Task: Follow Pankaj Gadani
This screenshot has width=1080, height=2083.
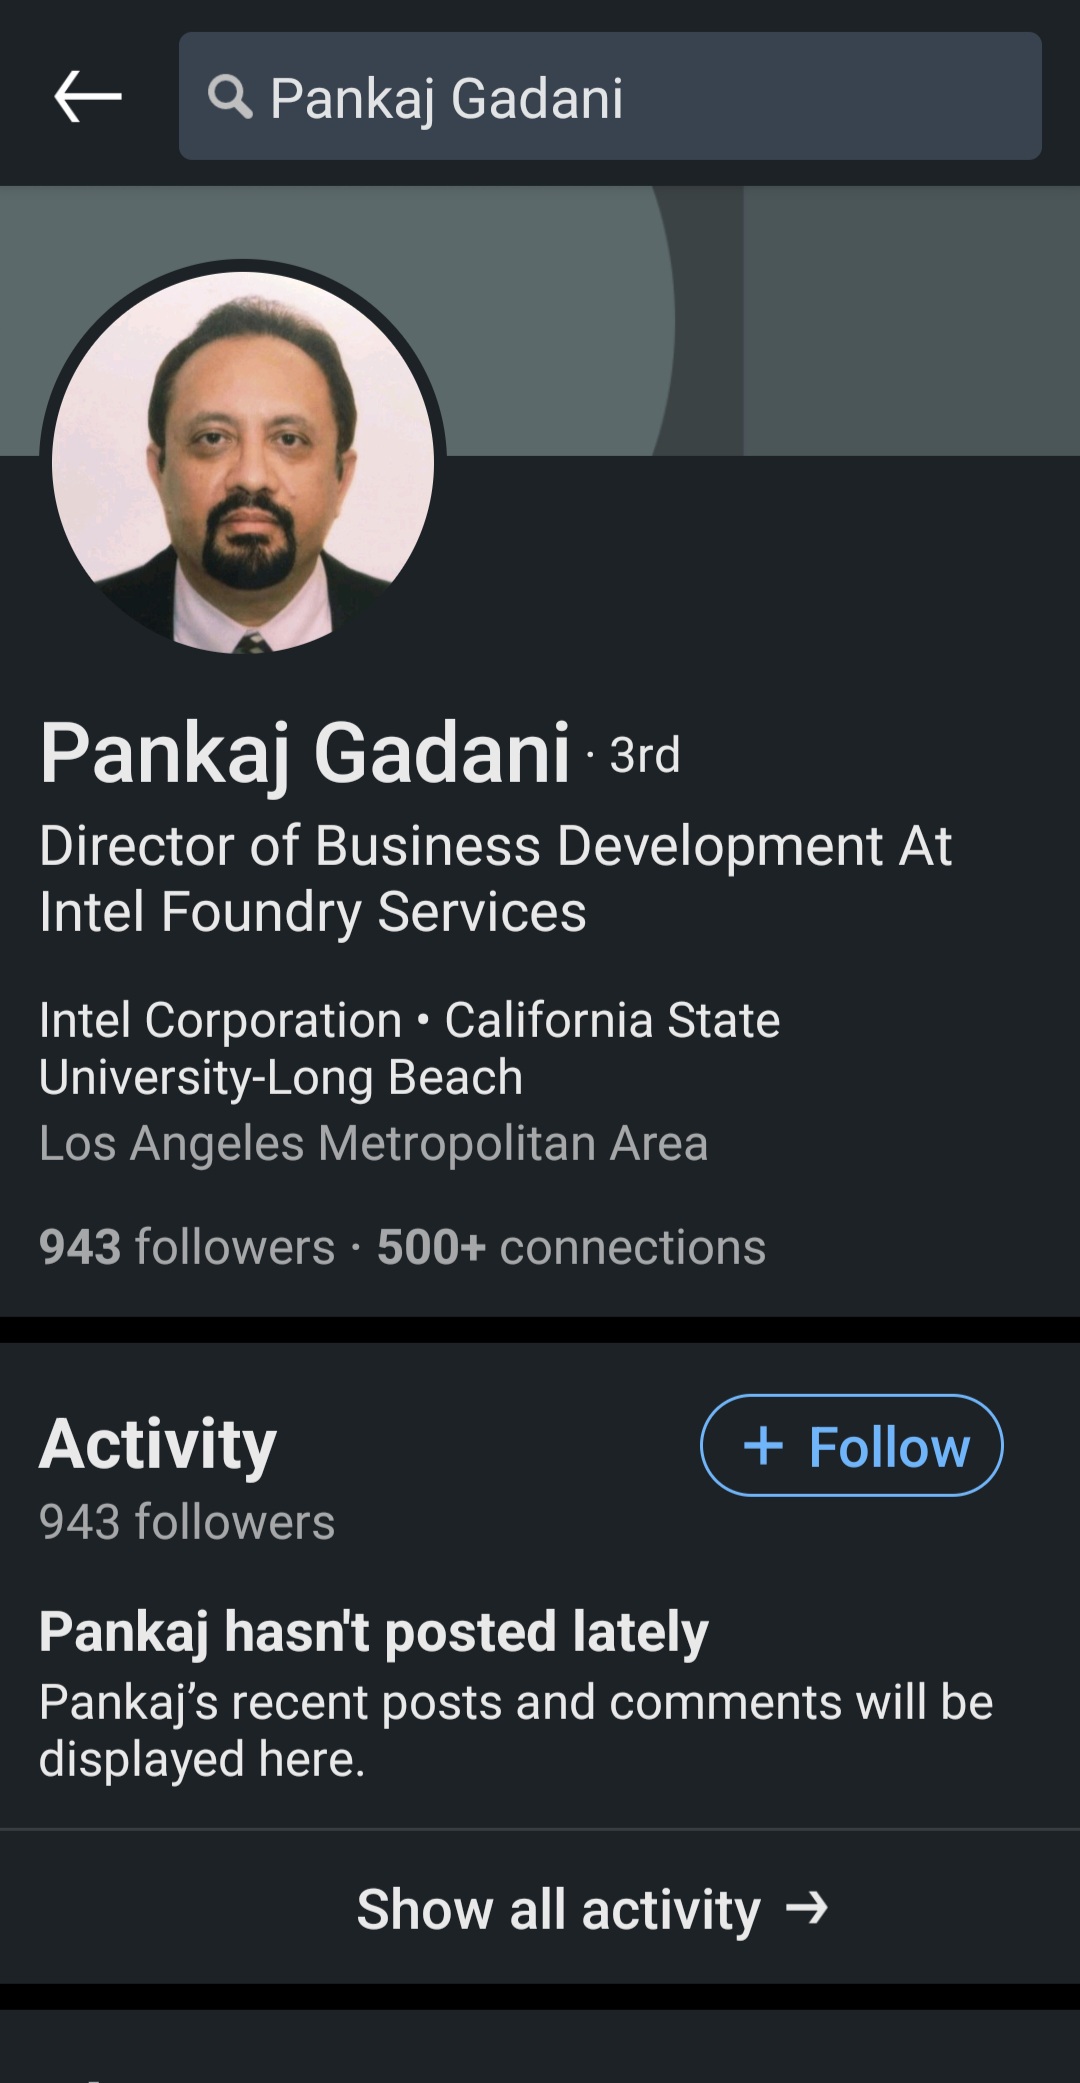Action: (x=852, y=1446)
